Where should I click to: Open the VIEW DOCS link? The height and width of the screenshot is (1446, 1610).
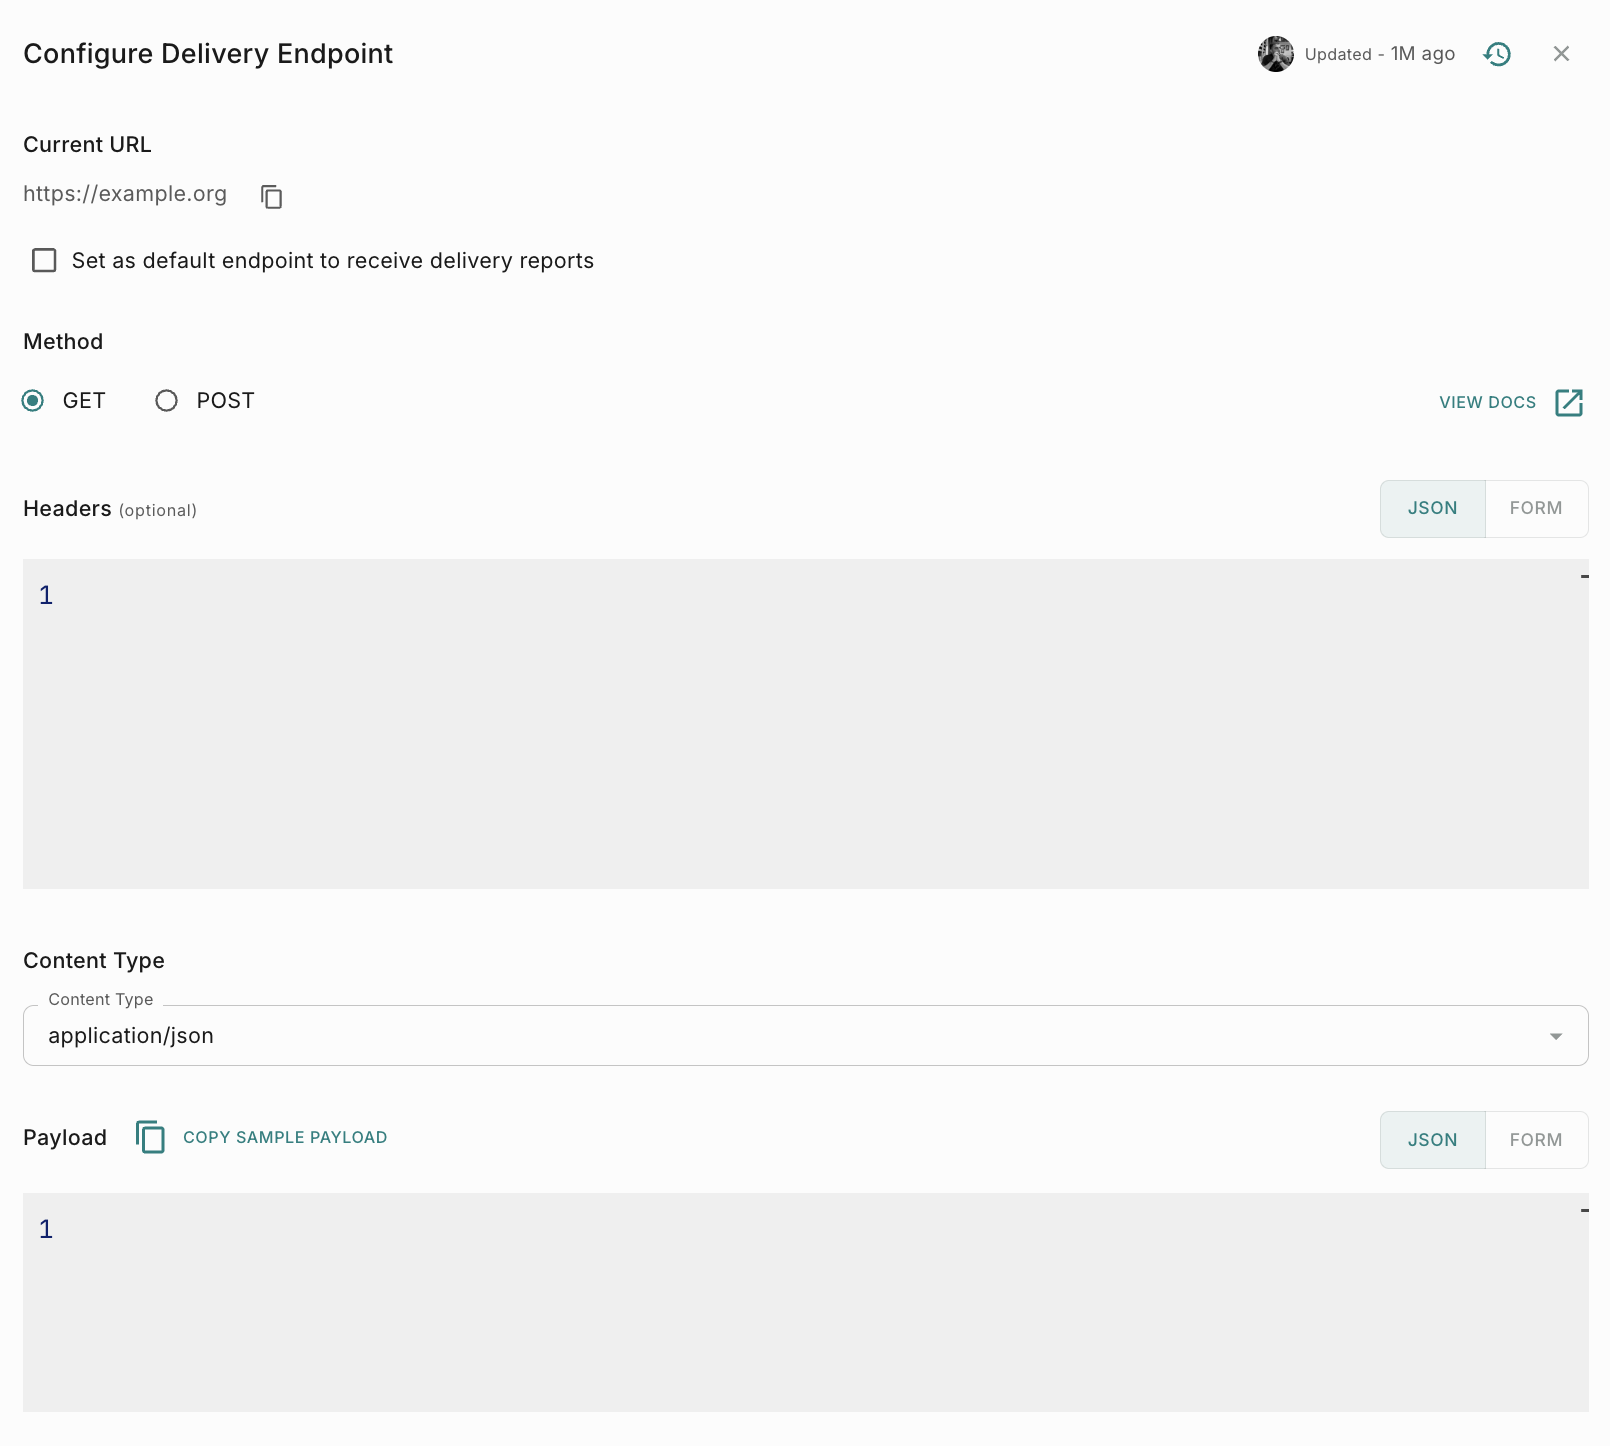[x=1487, y=402]
